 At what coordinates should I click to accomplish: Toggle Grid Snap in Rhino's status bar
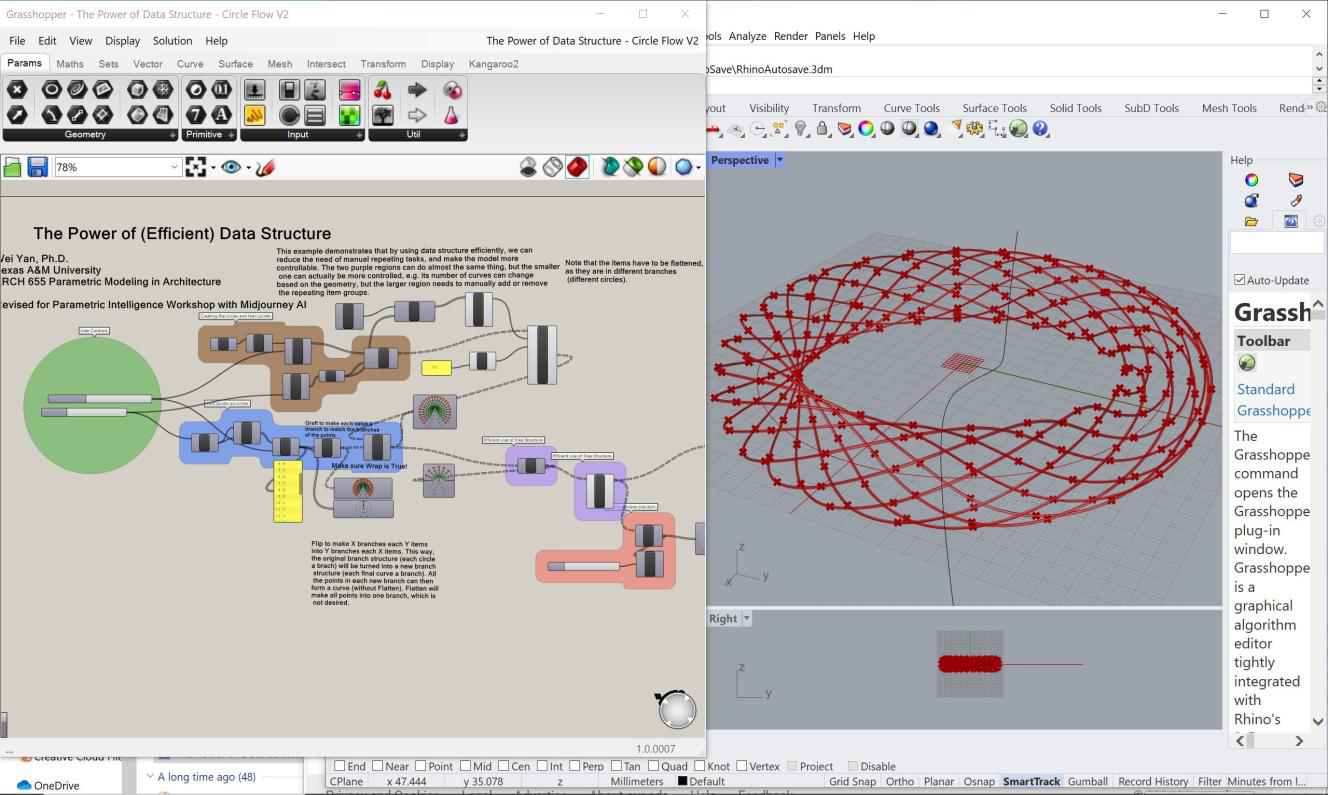pos(852,781)
